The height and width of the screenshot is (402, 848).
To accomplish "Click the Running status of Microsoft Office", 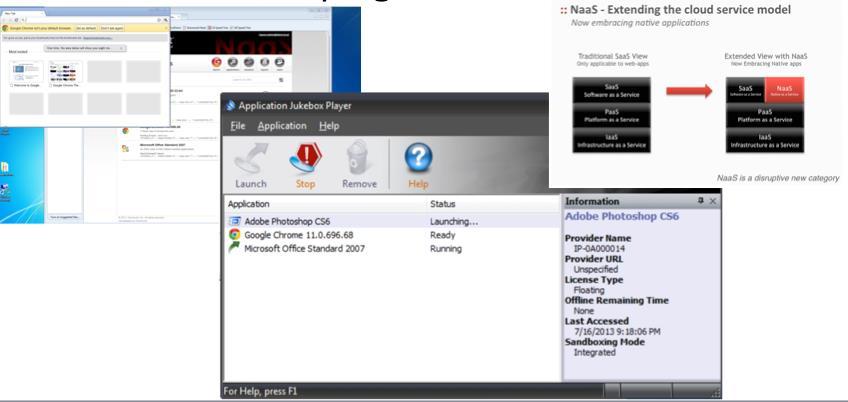I will pyautogui.click(x=446, y=248).
